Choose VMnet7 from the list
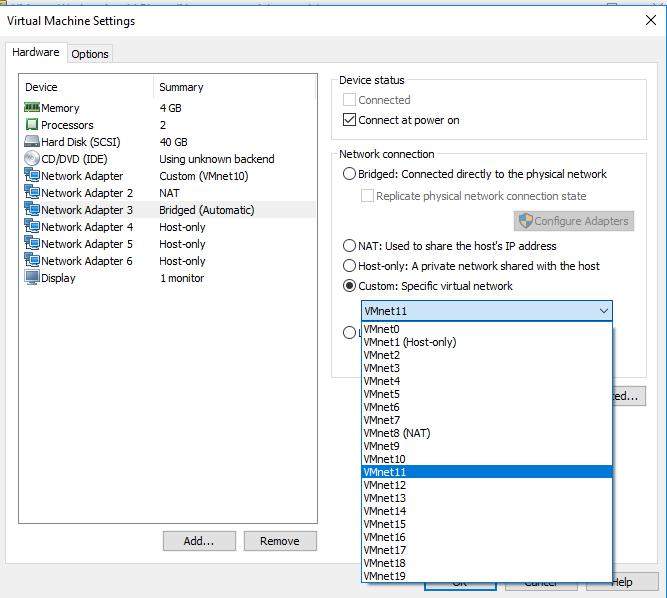 coord(487,420)
